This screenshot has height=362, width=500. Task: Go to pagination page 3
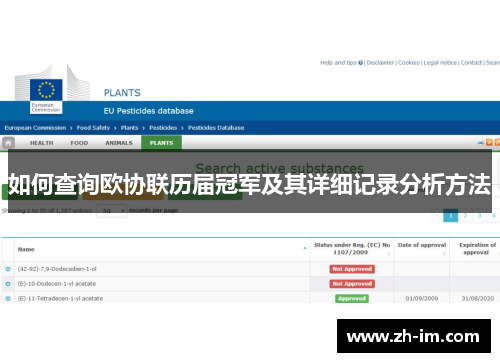pos(480,216)
